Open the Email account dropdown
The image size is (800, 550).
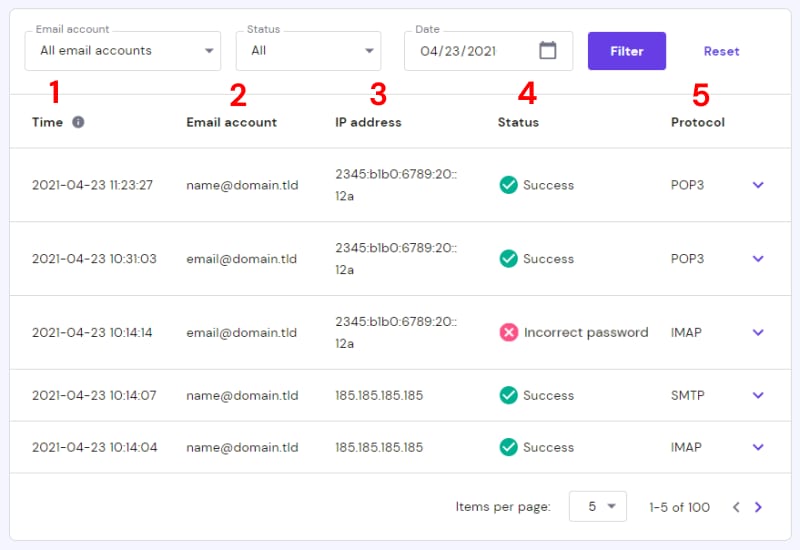(123, 51)
